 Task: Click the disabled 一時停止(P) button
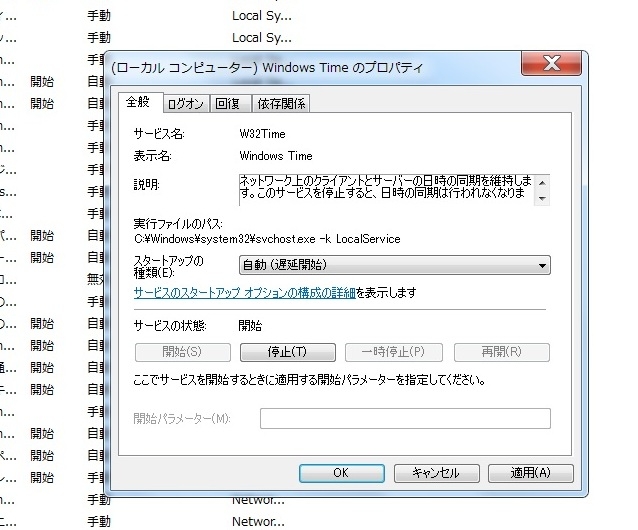click(393, 352)
